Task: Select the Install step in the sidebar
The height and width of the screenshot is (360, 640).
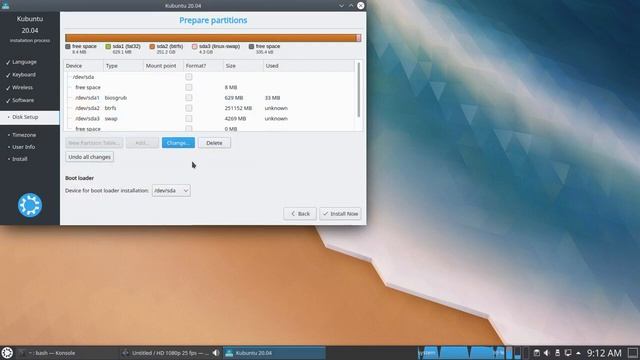Action: pos(20,159)
